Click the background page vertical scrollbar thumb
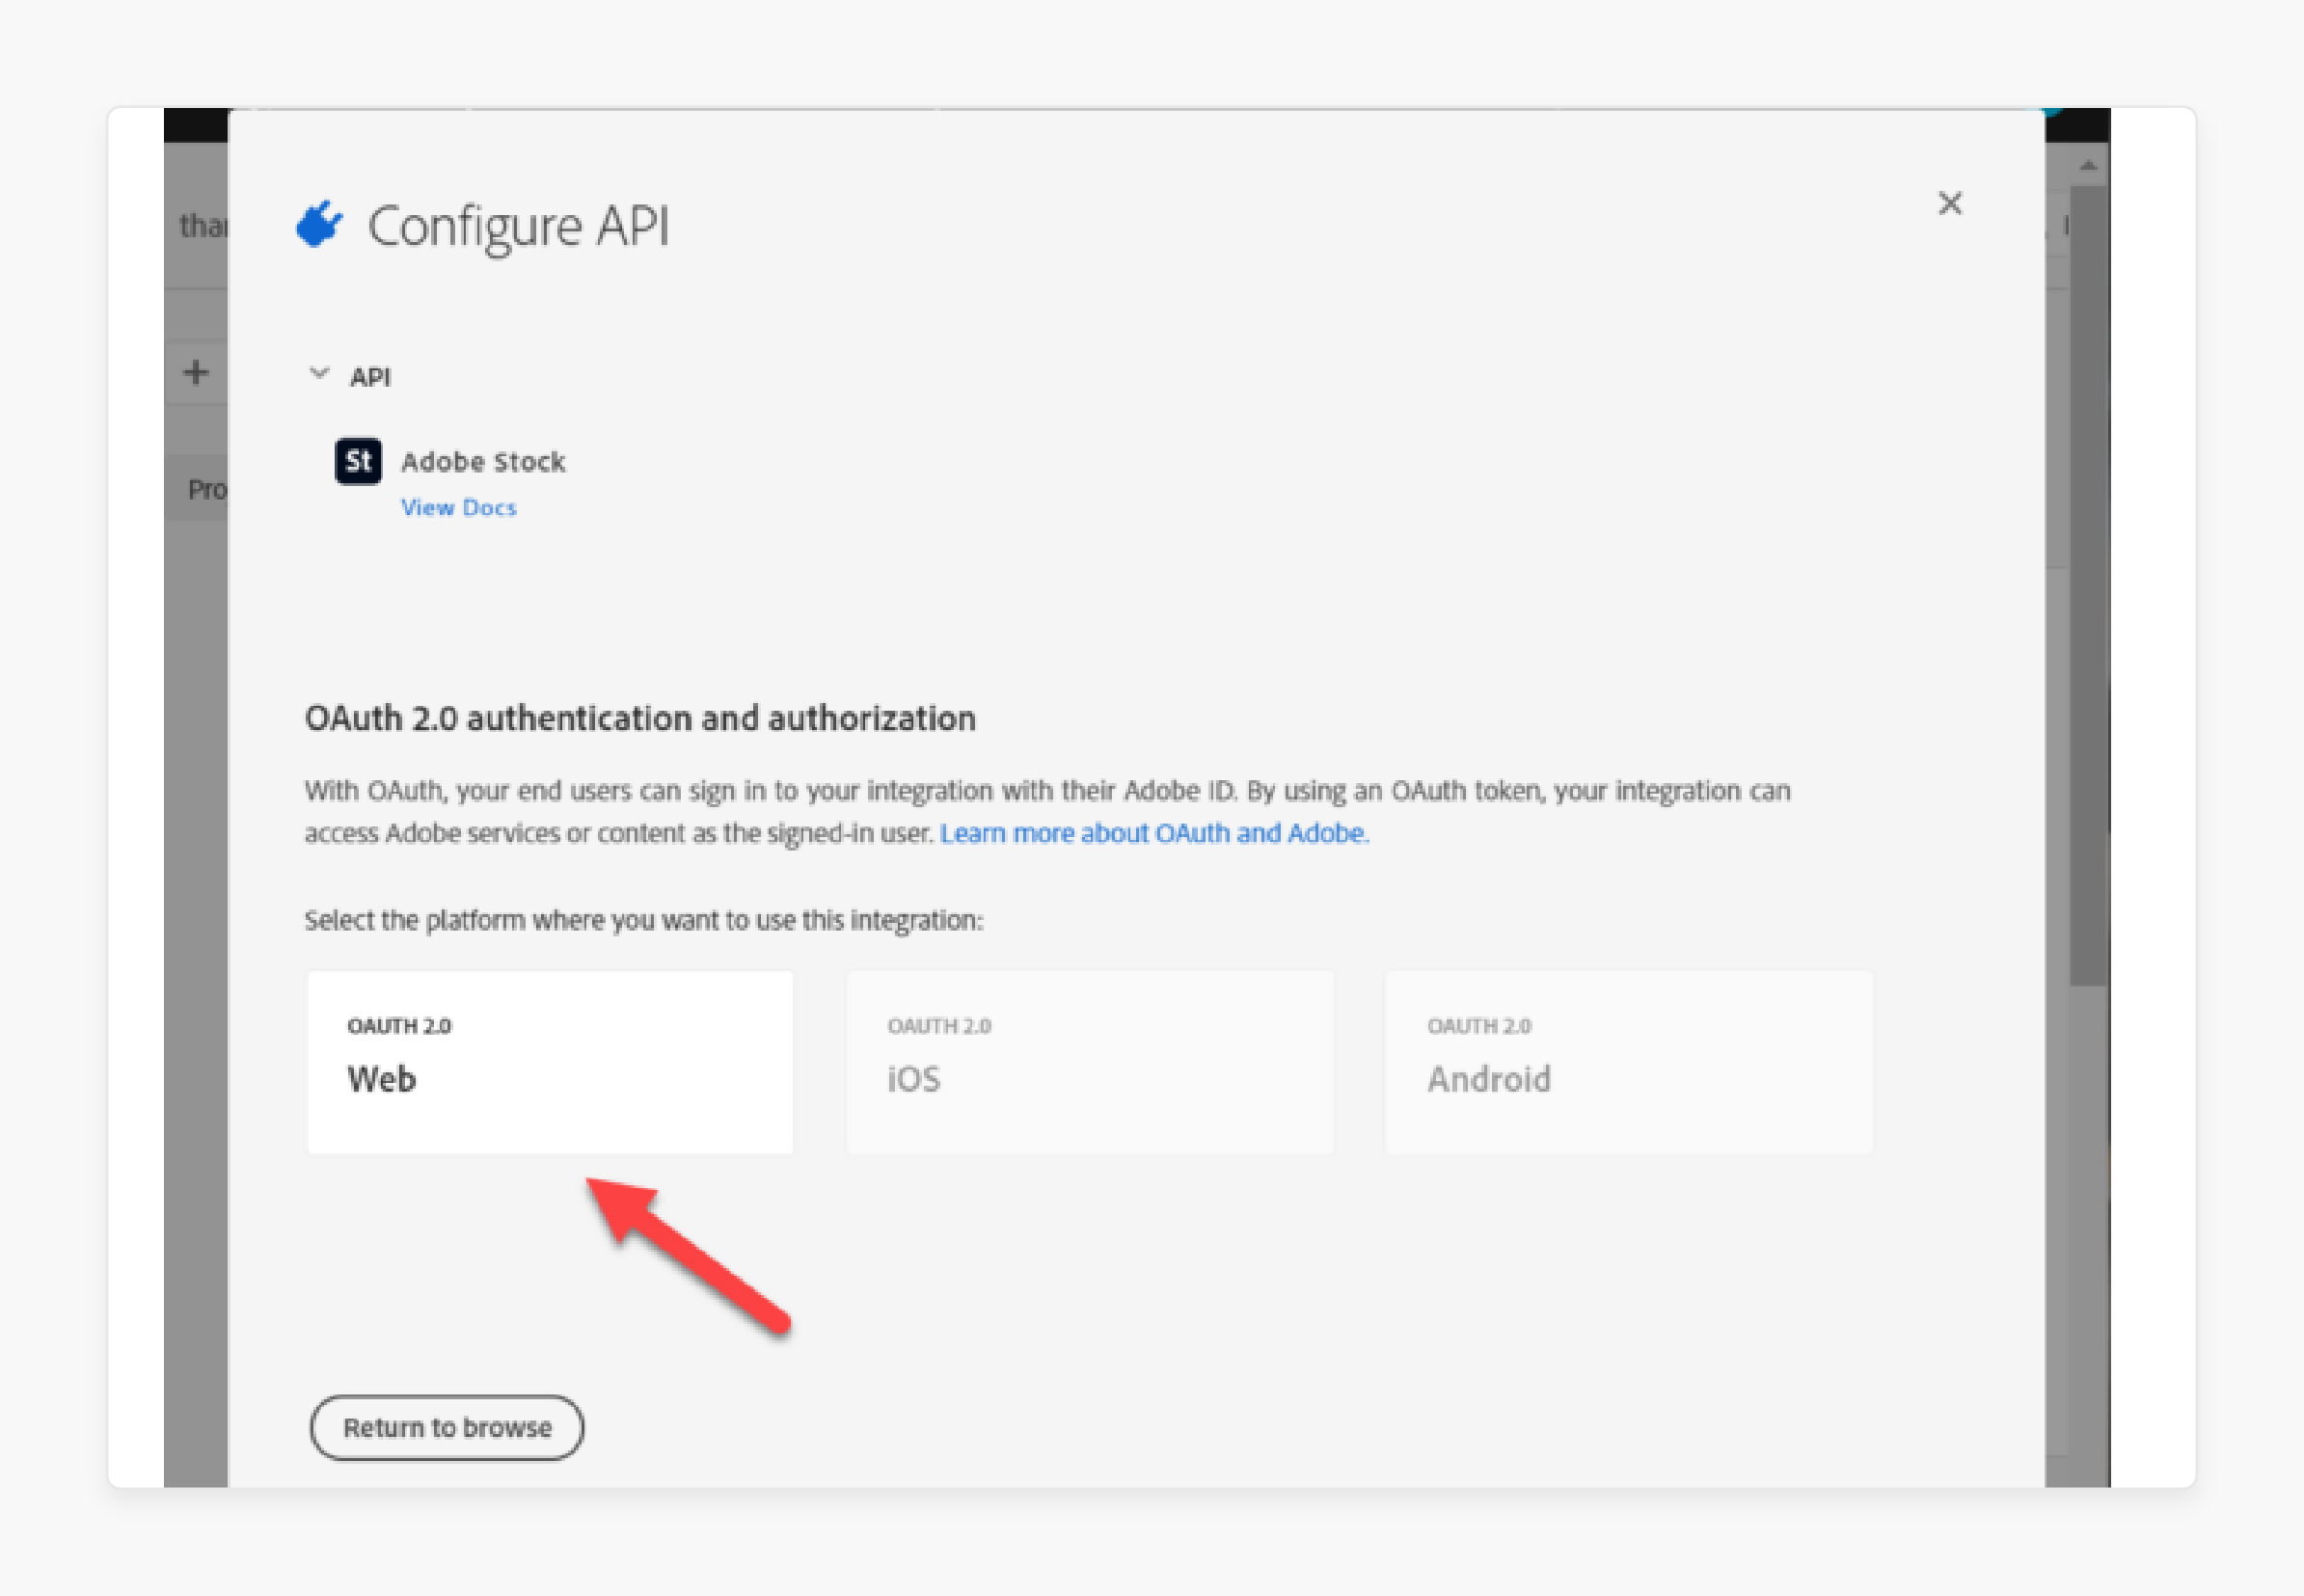This screenshot has width=2304, height=1596. click(x=2088, y=585)
